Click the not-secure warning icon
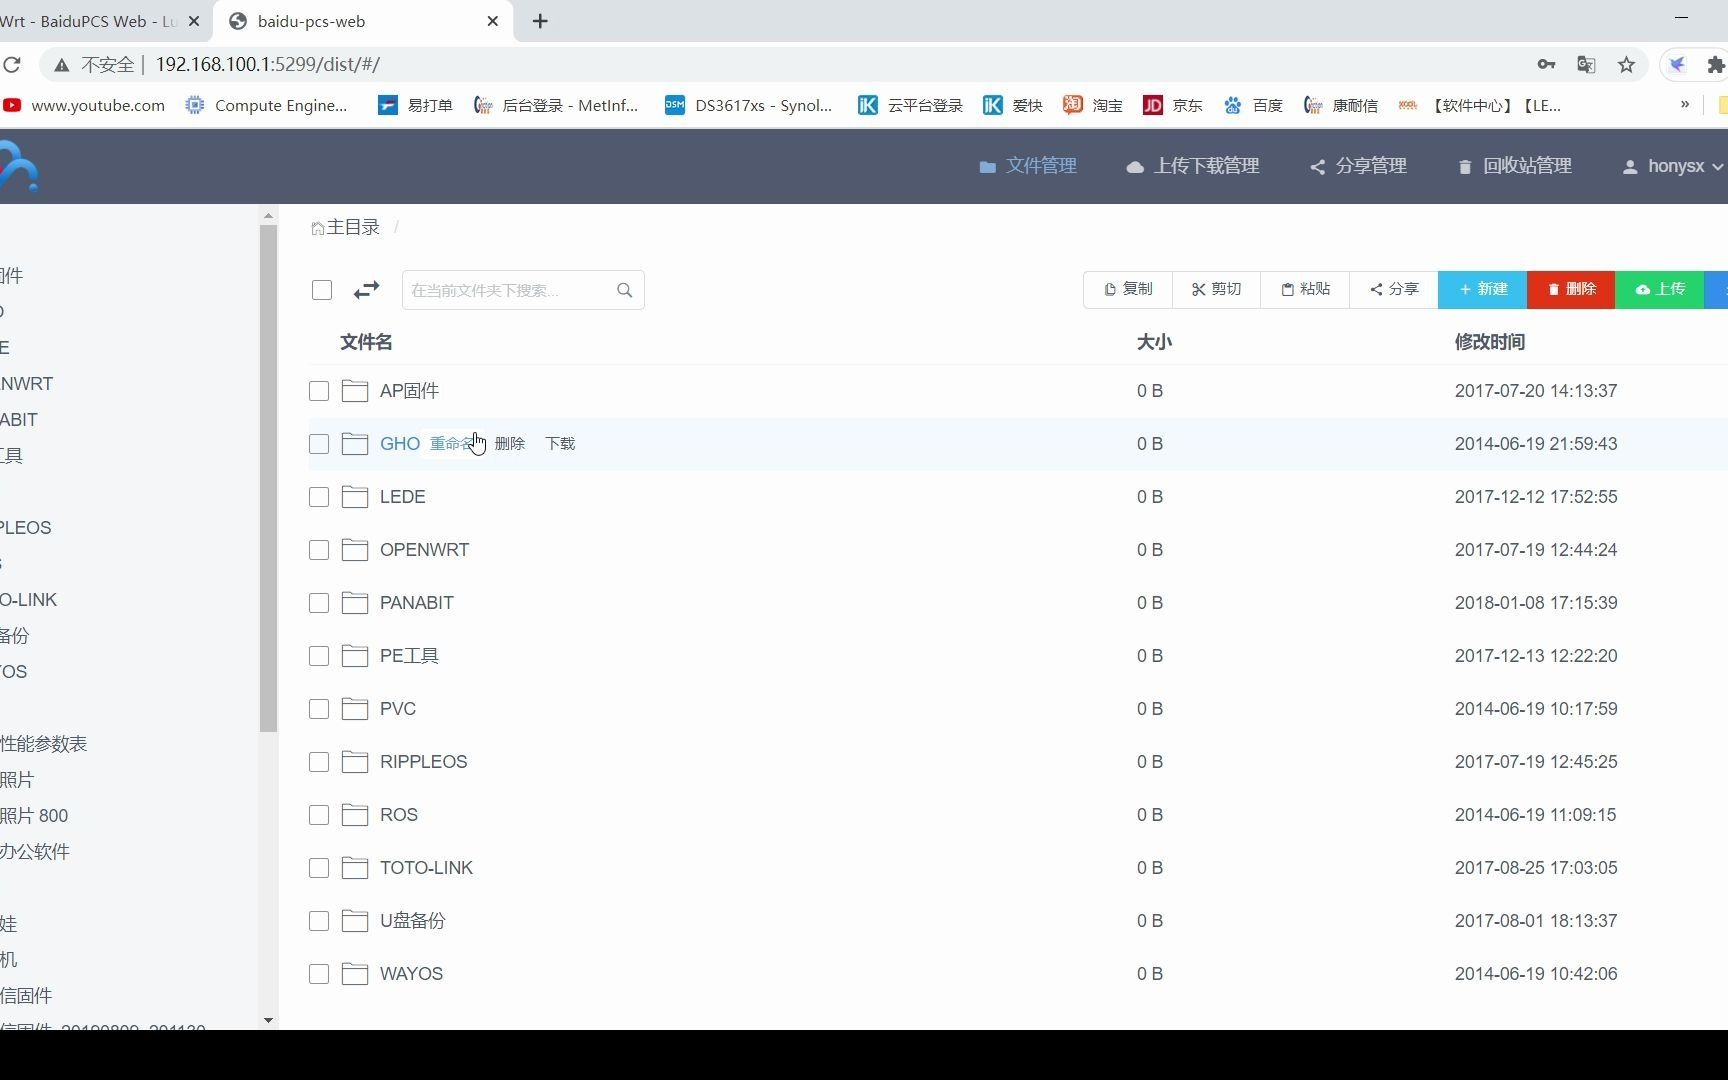The width and height of the screenshot is (1728, 1080). 62,65
